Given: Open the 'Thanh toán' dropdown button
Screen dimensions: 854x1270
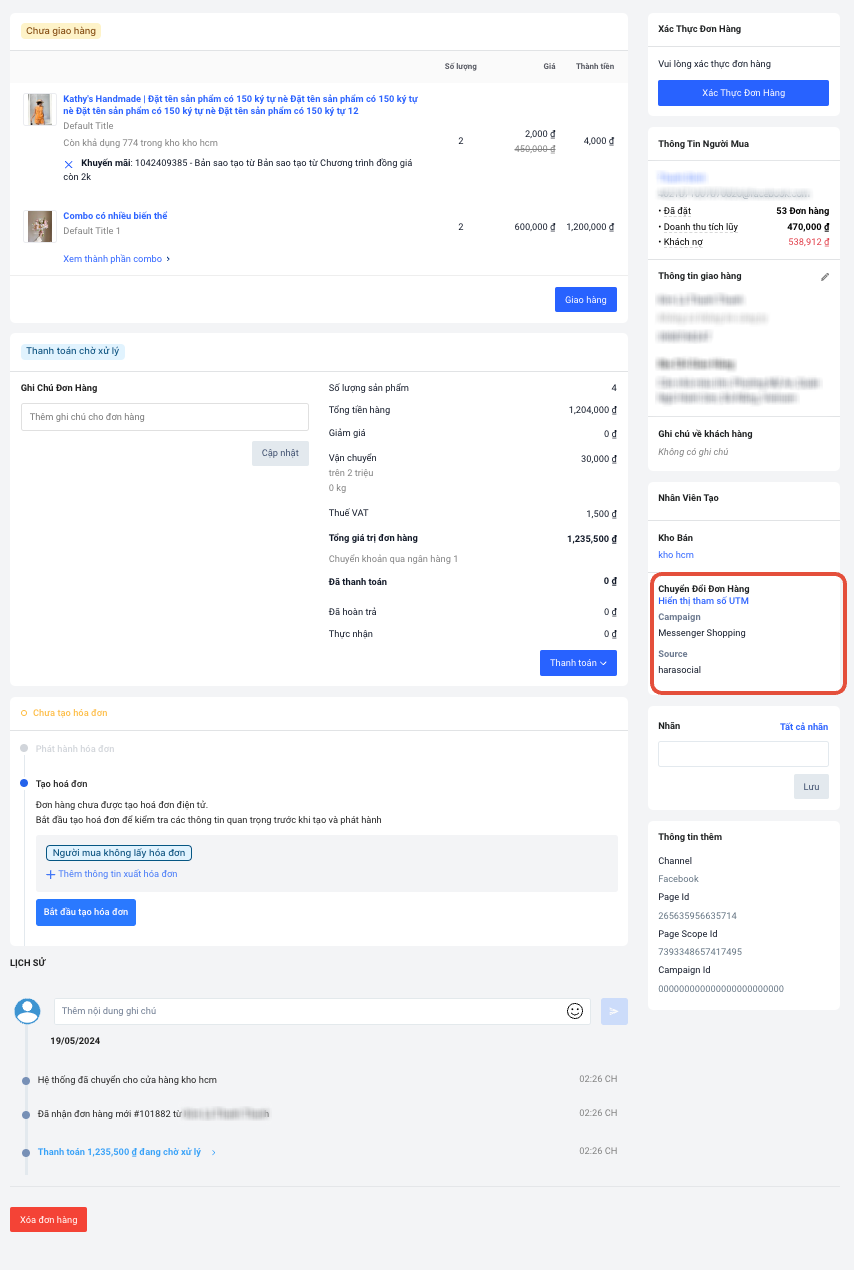Looking at the screenshot, I should 578,663.
